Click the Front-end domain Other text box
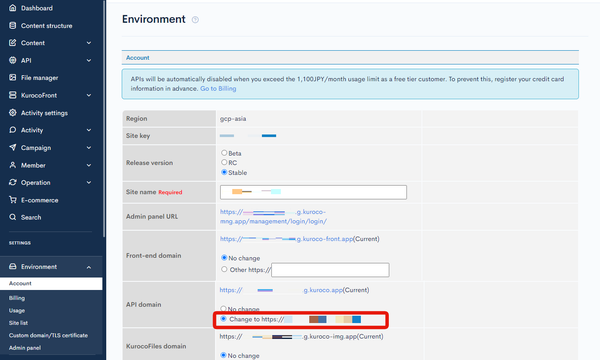This screenshot has height=360, width=600. (330, 270)
